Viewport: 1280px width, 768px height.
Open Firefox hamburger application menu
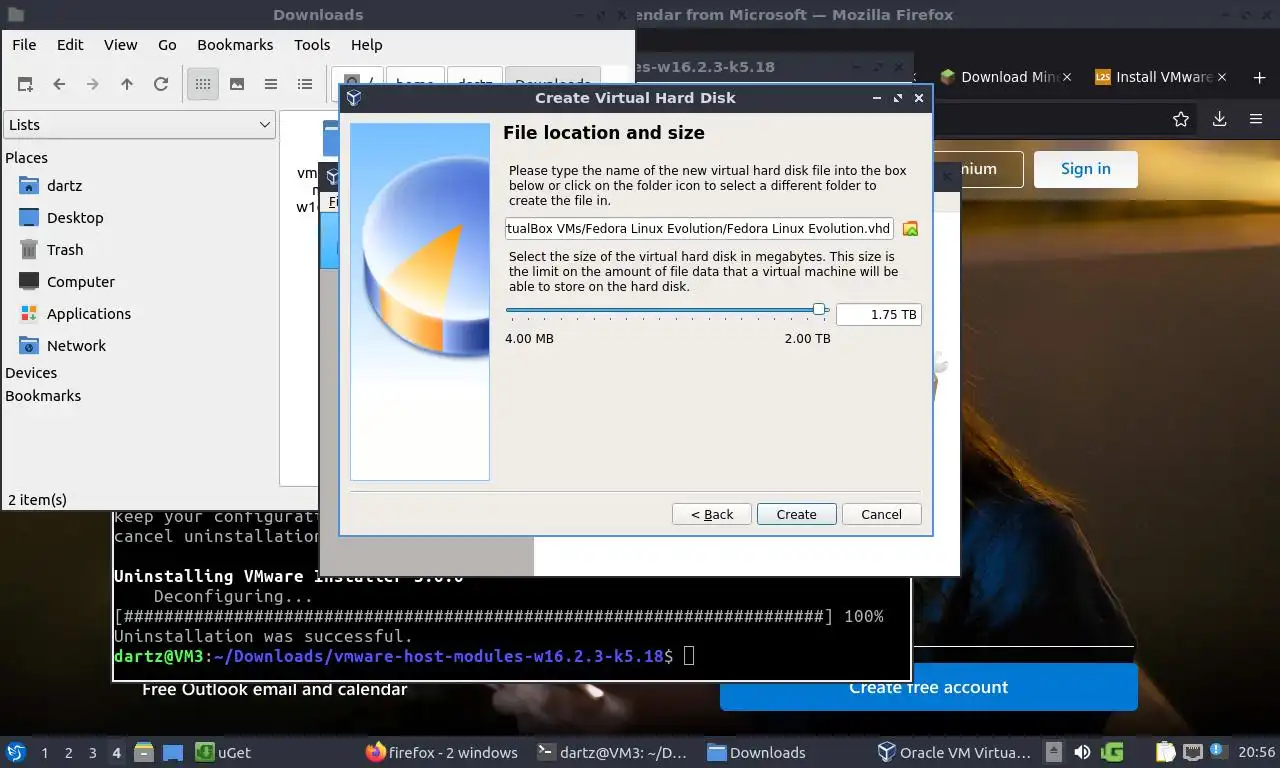pos(1256,119)
